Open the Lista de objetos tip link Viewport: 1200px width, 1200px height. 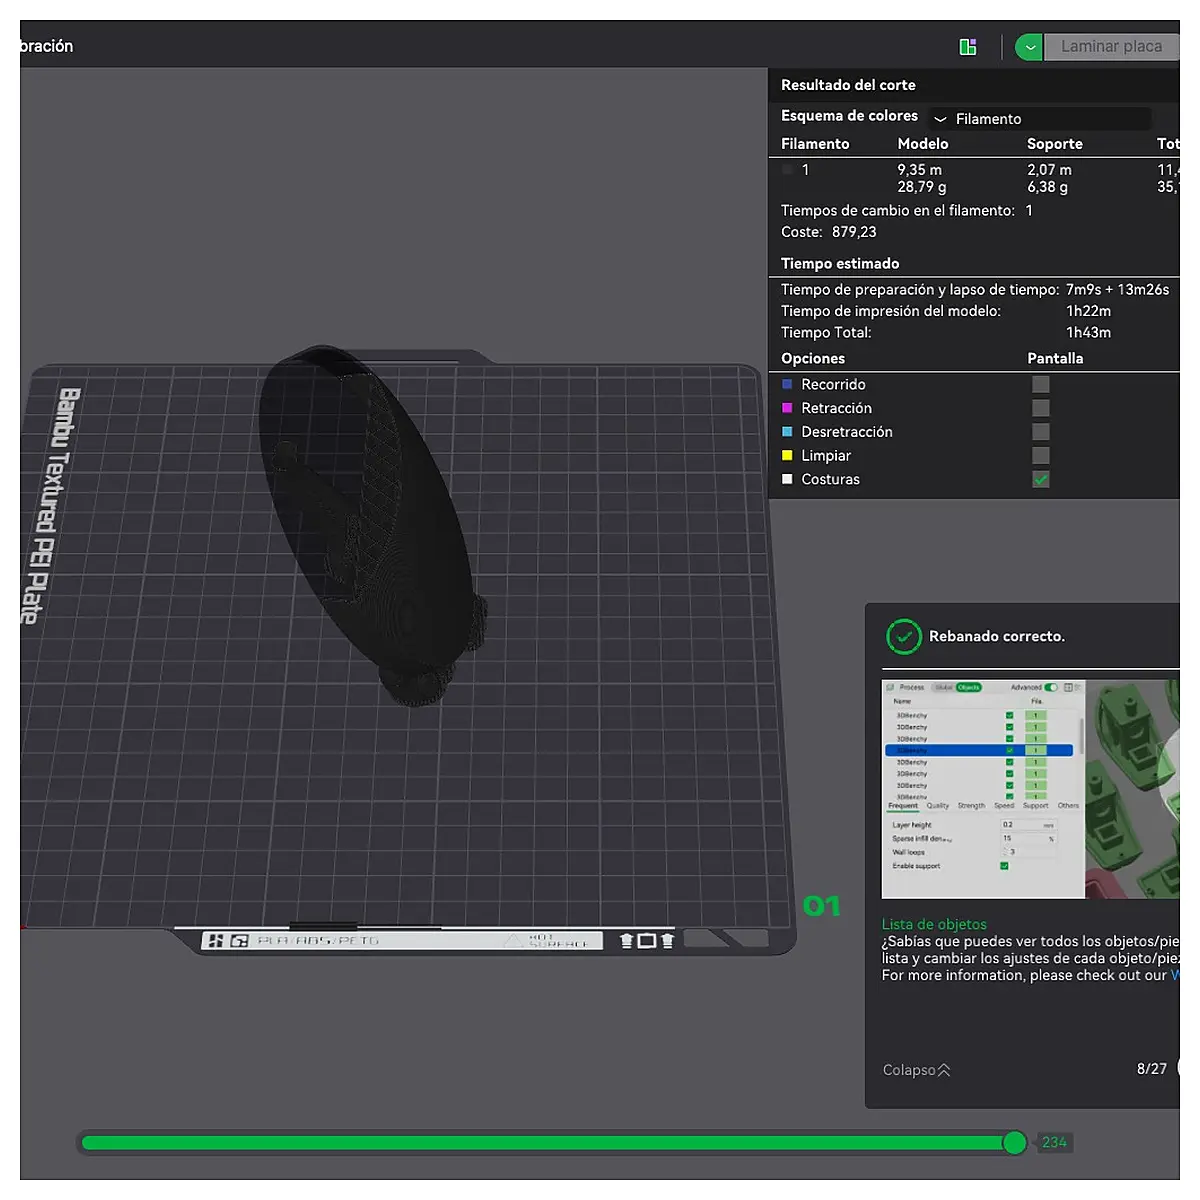click(934, 924)
